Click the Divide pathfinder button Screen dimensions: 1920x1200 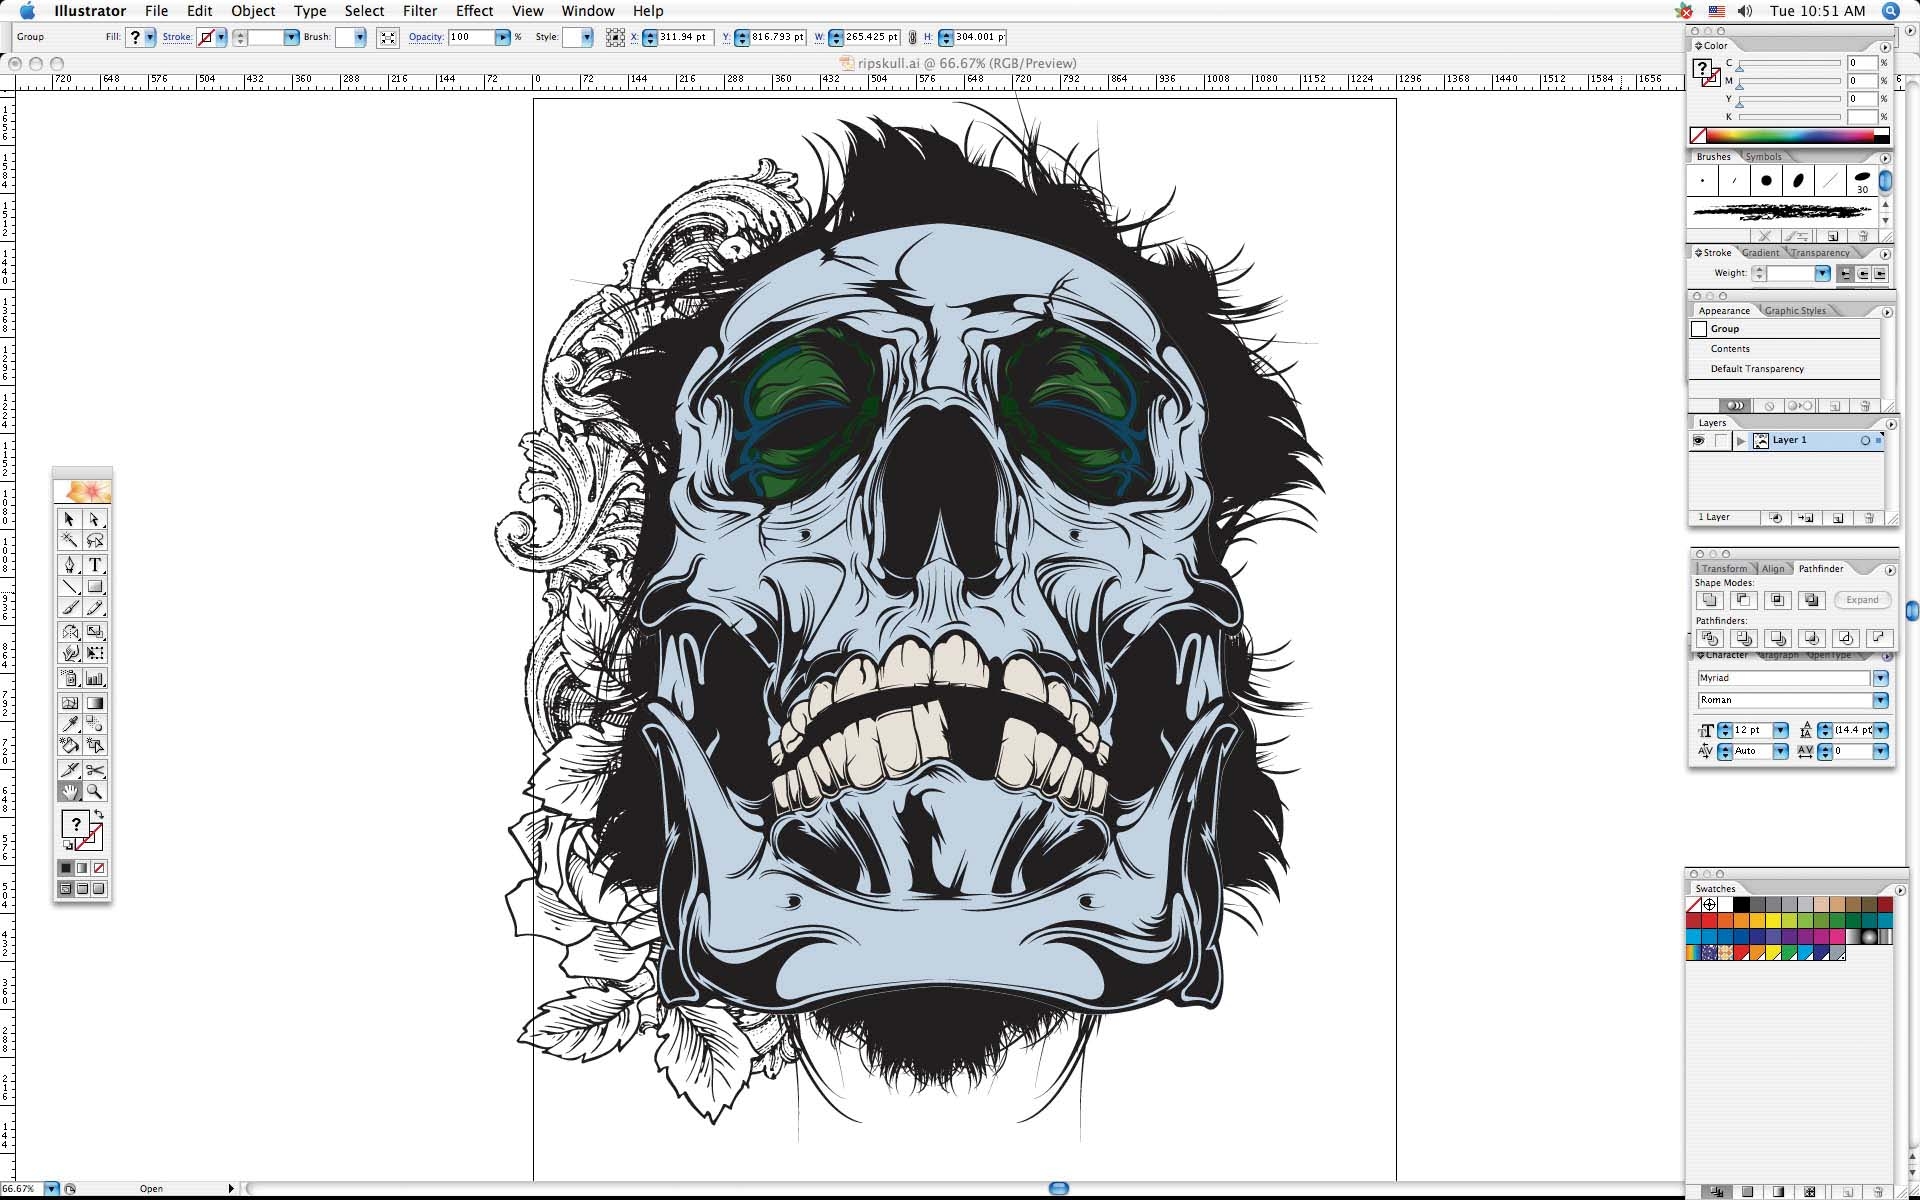[x=1709, y=638]
